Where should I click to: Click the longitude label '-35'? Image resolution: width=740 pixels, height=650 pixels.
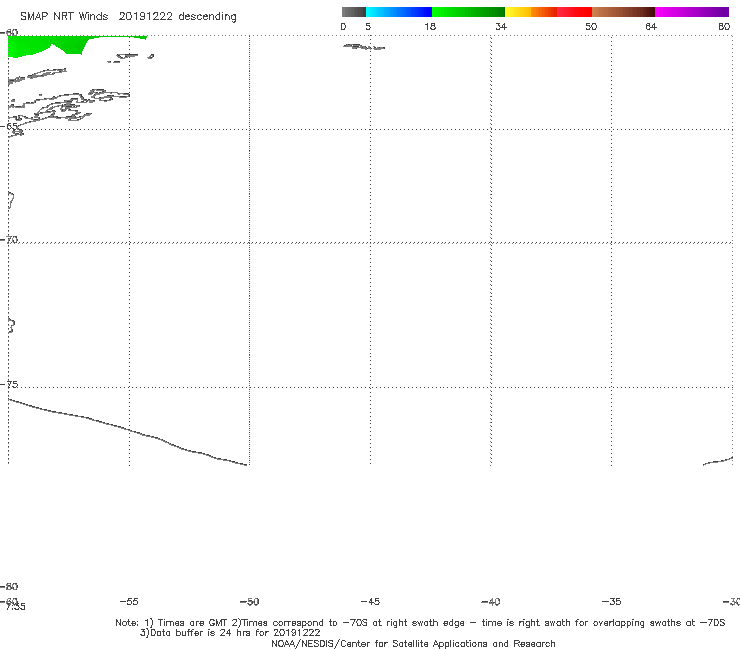tap(612, 601)
